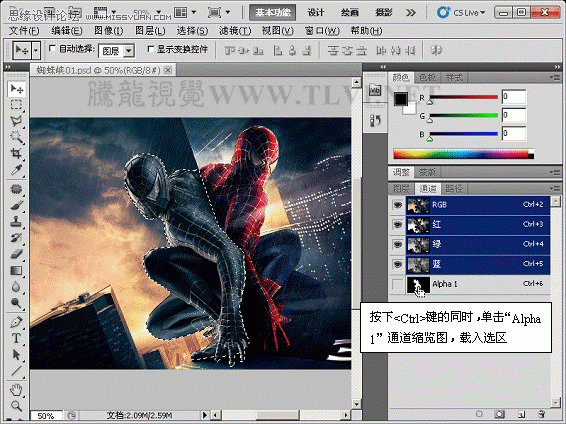Select the Rectangular Marquee tool
566x424 pixels.
click(16, 105)
